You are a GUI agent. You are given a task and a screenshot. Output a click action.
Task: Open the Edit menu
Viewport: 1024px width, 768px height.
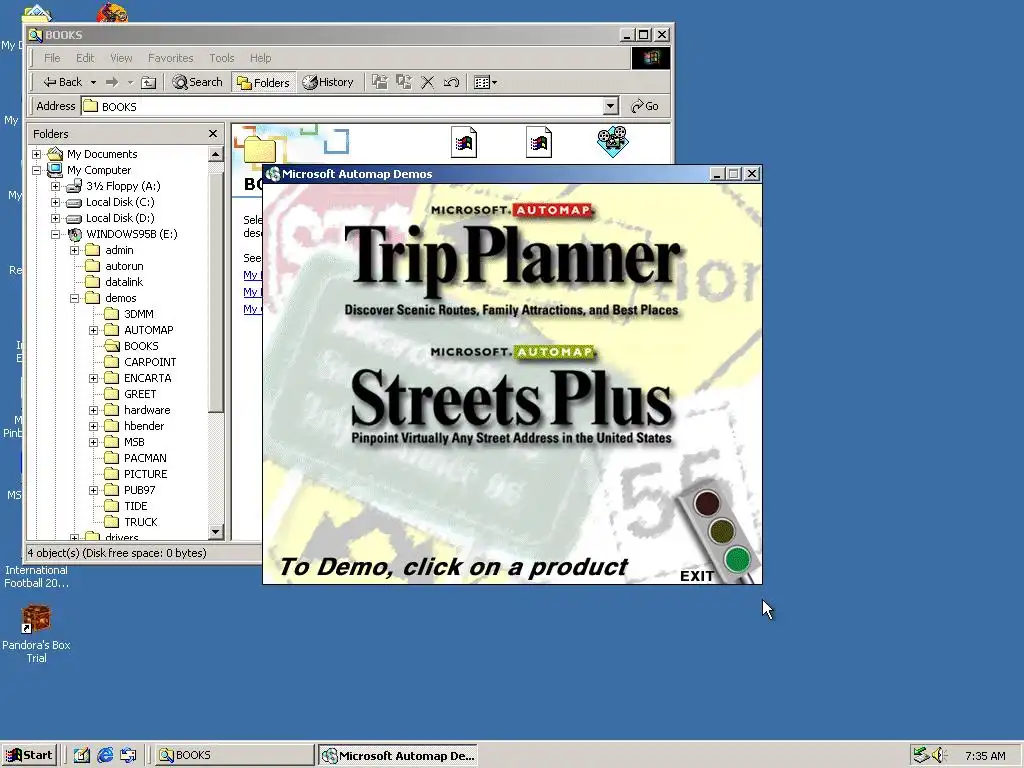[85, 58]
